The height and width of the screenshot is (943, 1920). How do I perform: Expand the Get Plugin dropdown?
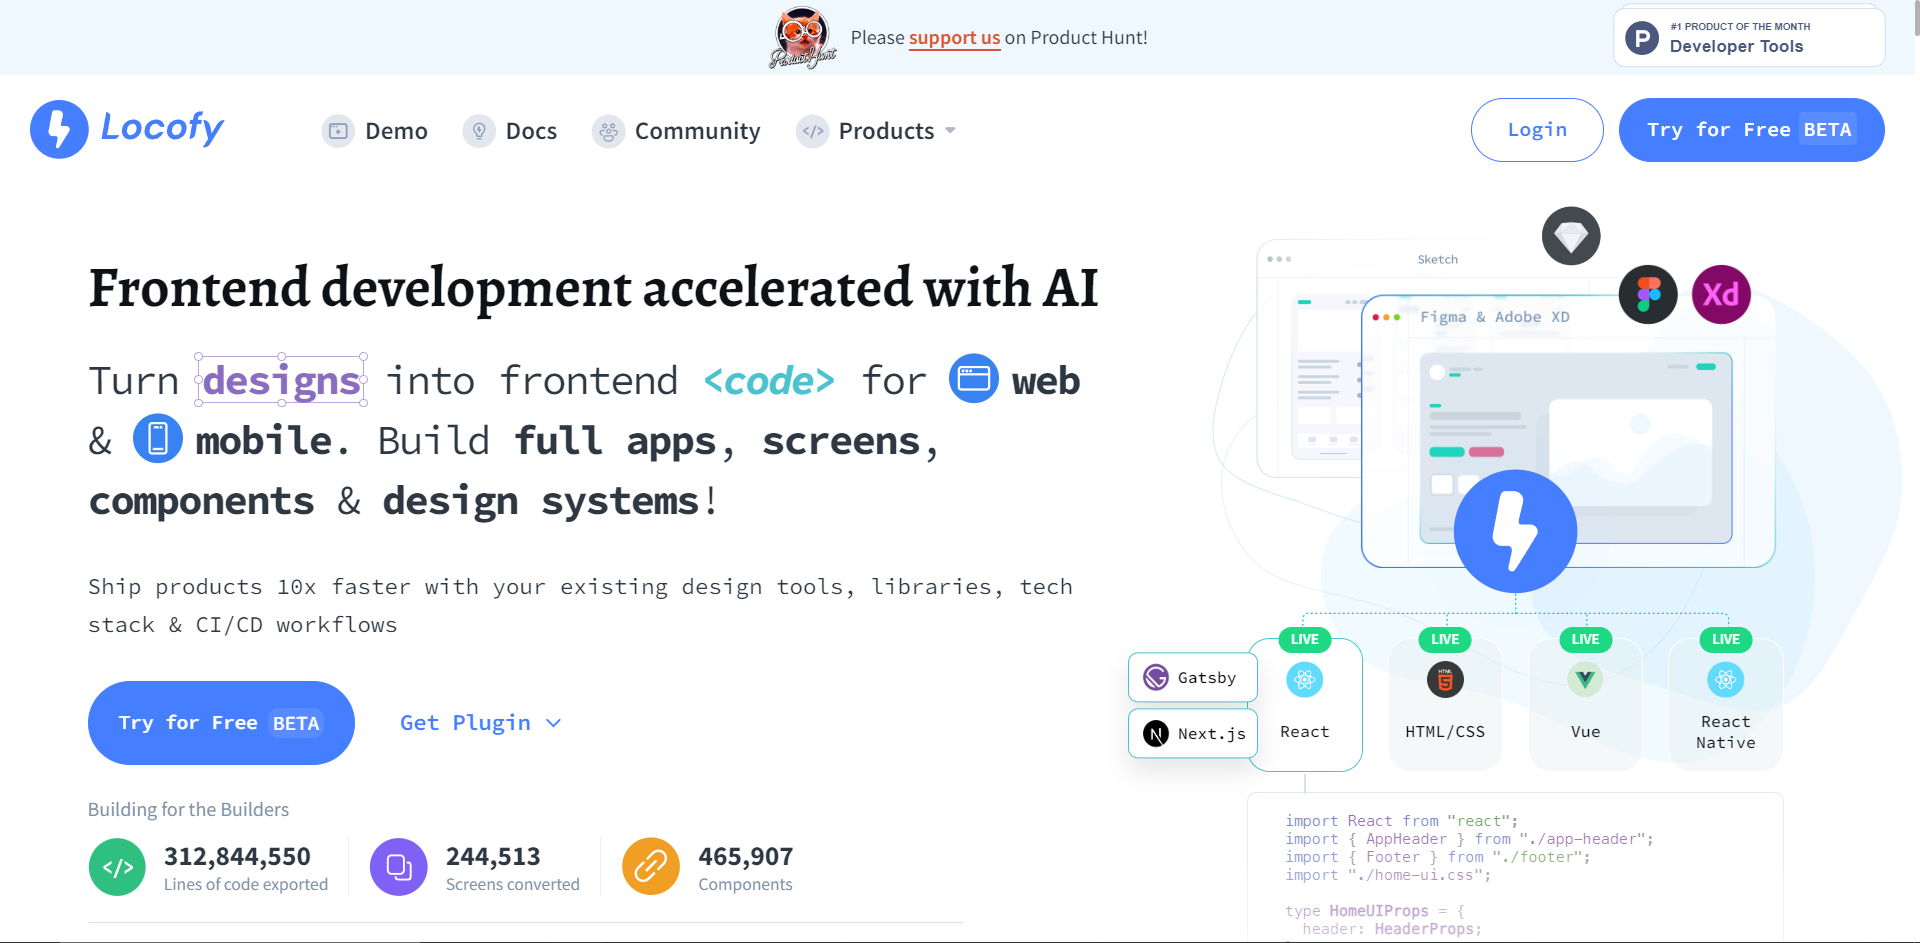pos(481,722)
